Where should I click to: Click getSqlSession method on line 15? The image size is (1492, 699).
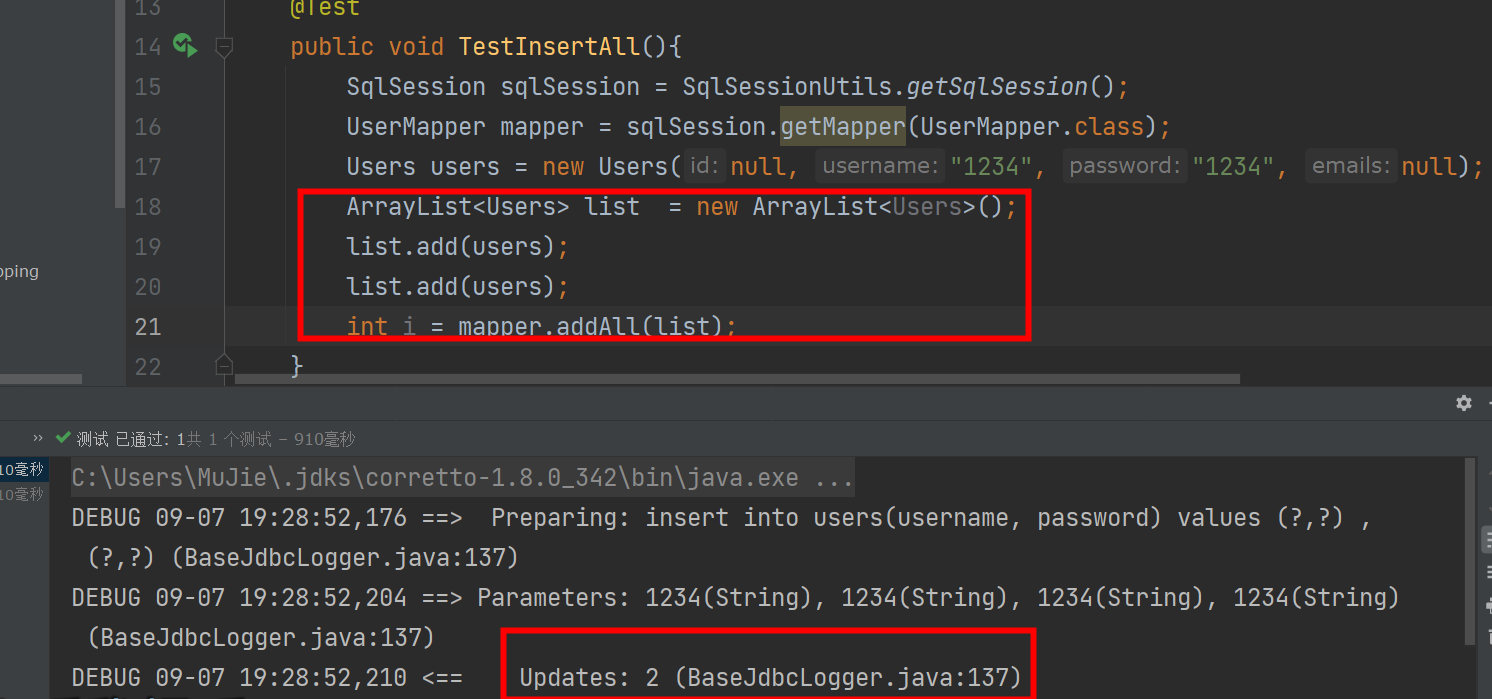tap(996, 87)
